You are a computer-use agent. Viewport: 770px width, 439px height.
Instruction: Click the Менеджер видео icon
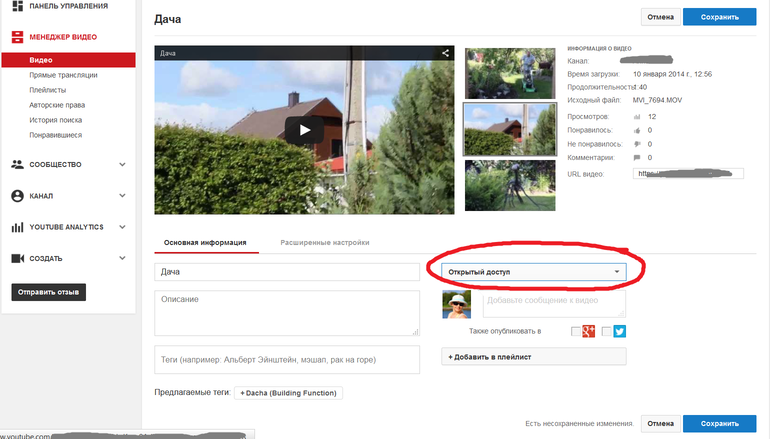tap(17, 37)
